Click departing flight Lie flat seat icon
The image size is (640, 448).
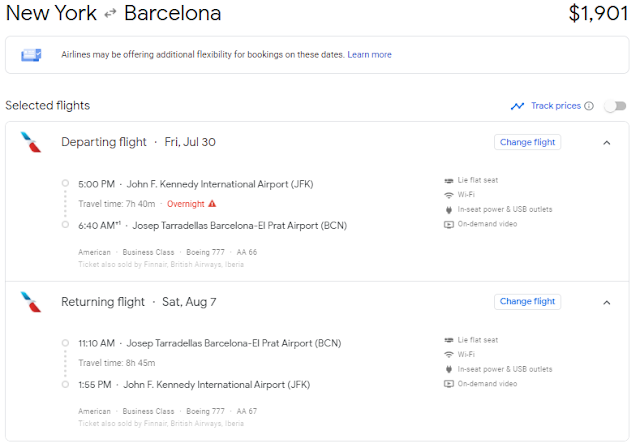(448, 180)
